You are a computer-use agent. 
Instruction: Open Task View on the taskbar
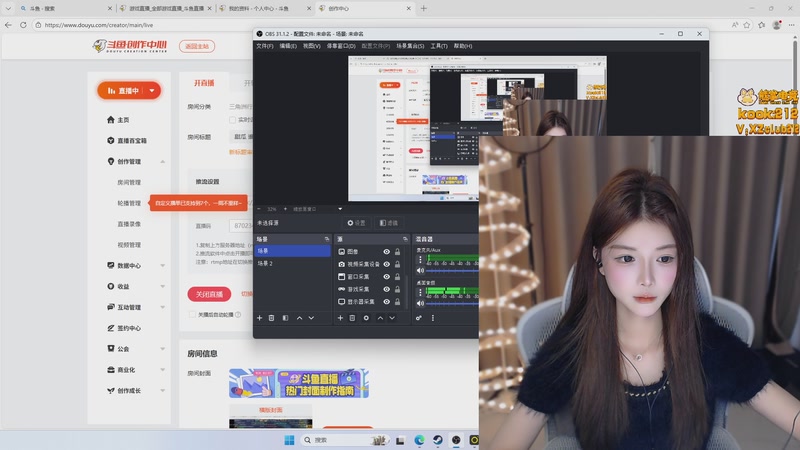point(401,440)
